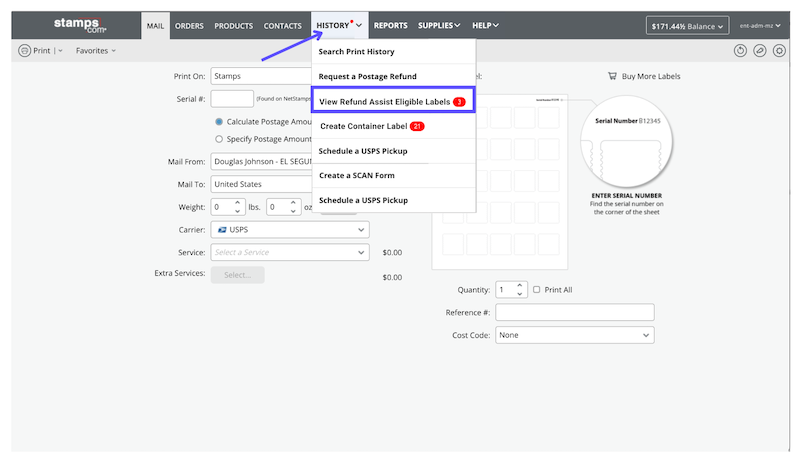Open the Favorites dropdown

pos(95,51)
